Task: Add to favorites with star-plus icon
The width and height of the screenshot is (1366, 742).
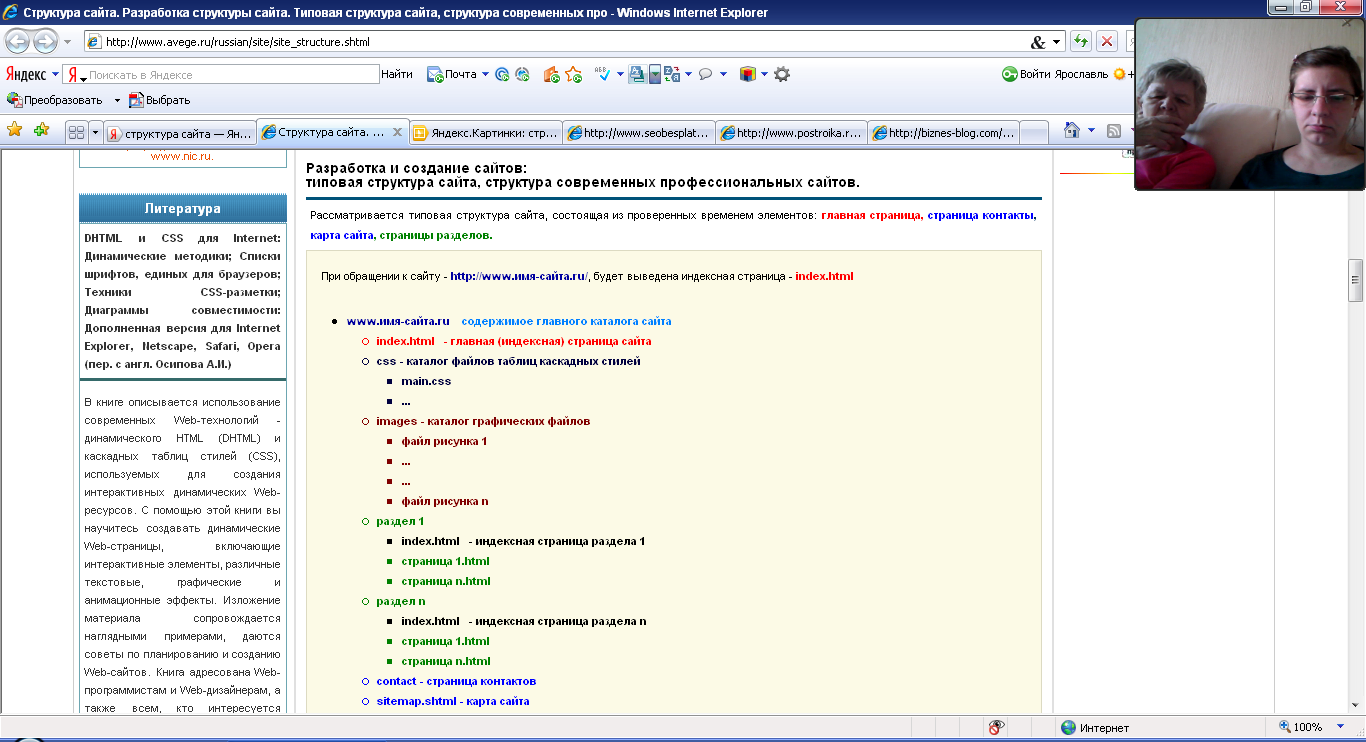Action: click(x=41, y=130)
